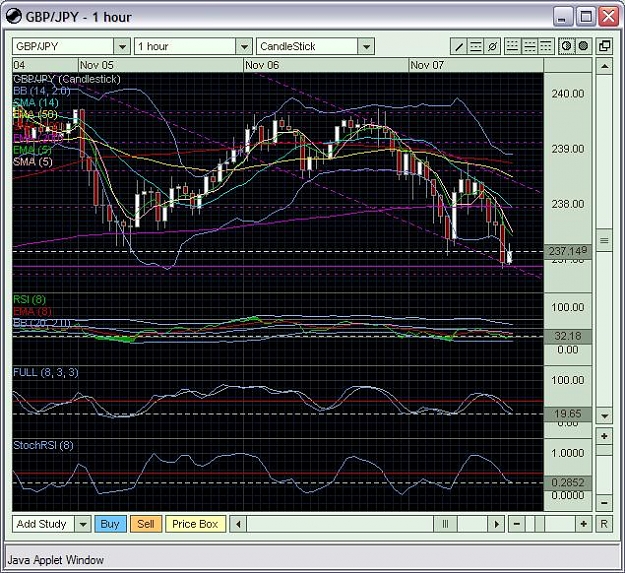Viewport: 625px width, 573px height.
Task: Click the horizontal scrollbar thumb
Action: tap(445, 524)
